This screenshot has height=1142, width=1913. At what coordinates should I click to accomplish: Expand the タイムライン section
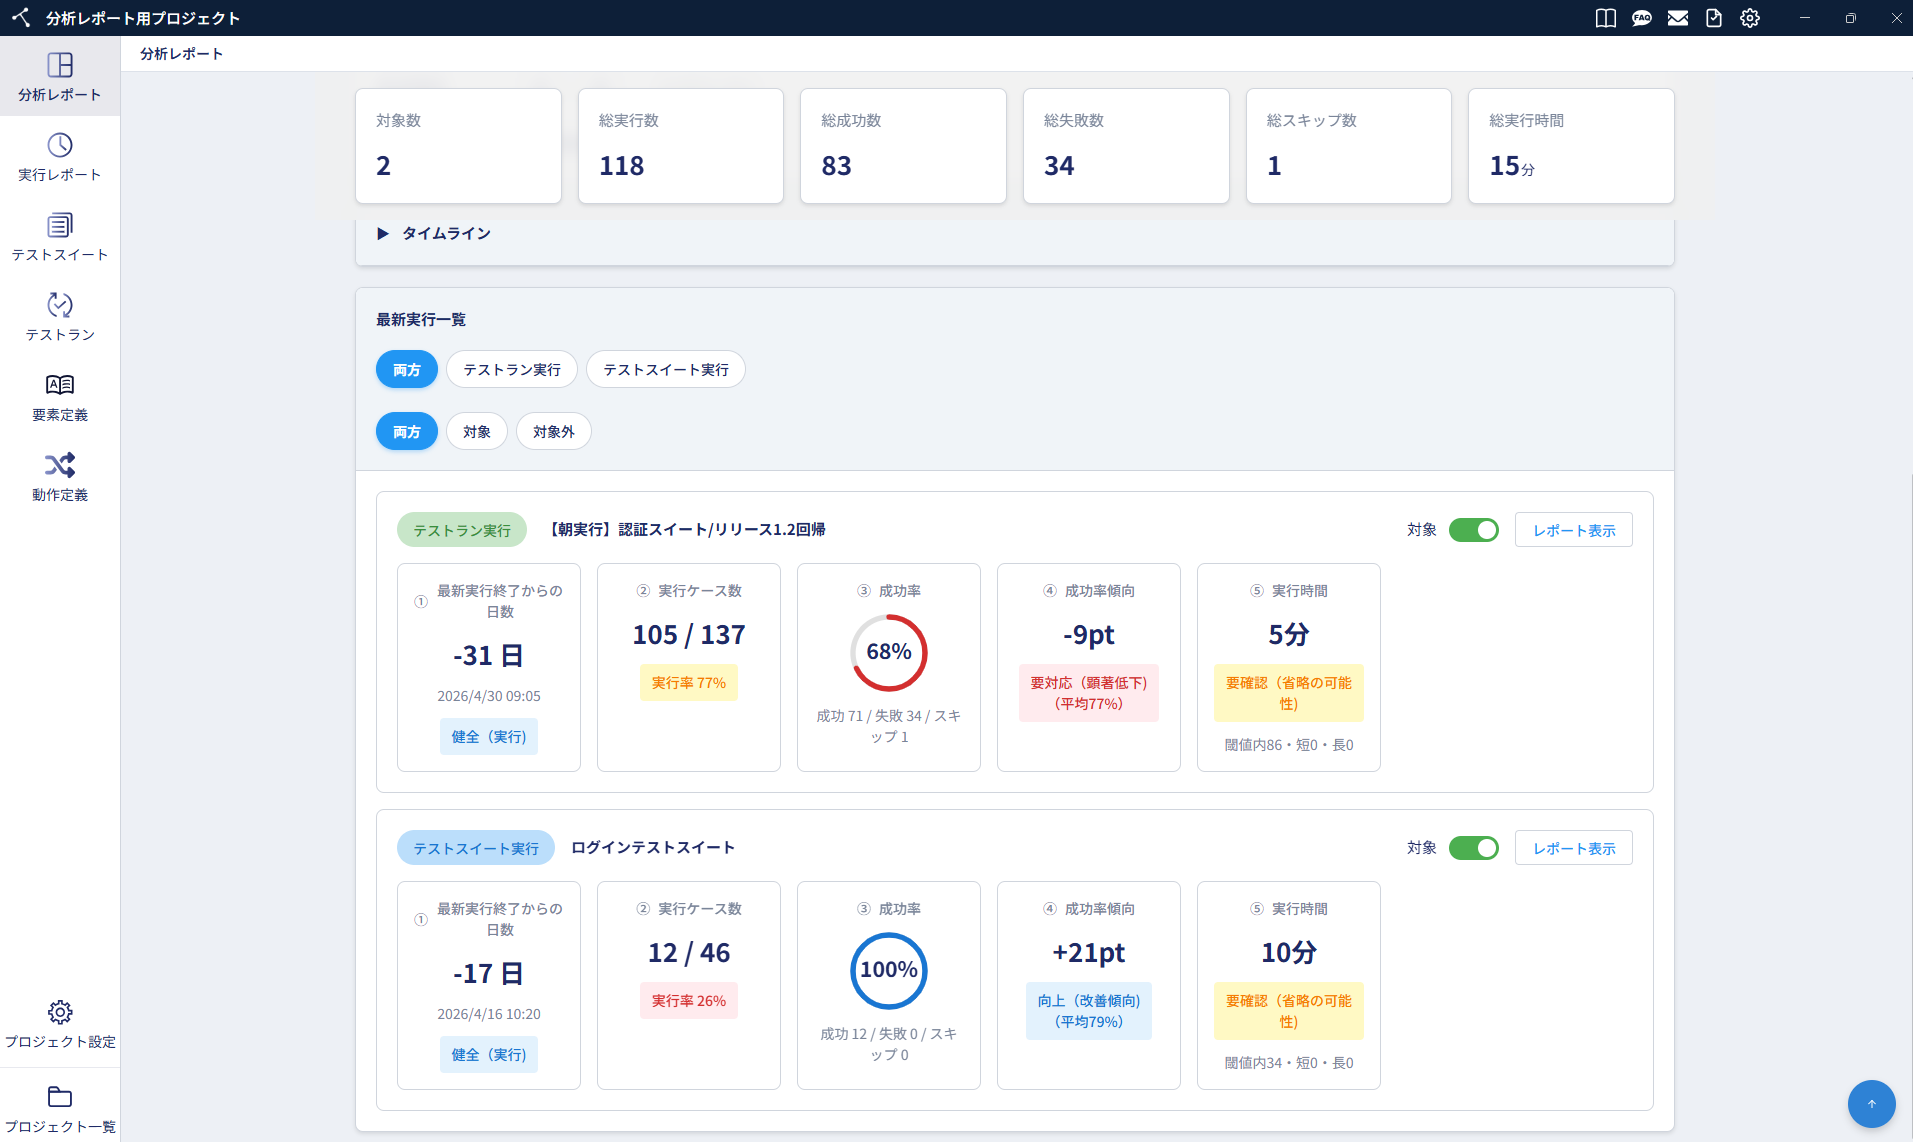coord(434,233)
